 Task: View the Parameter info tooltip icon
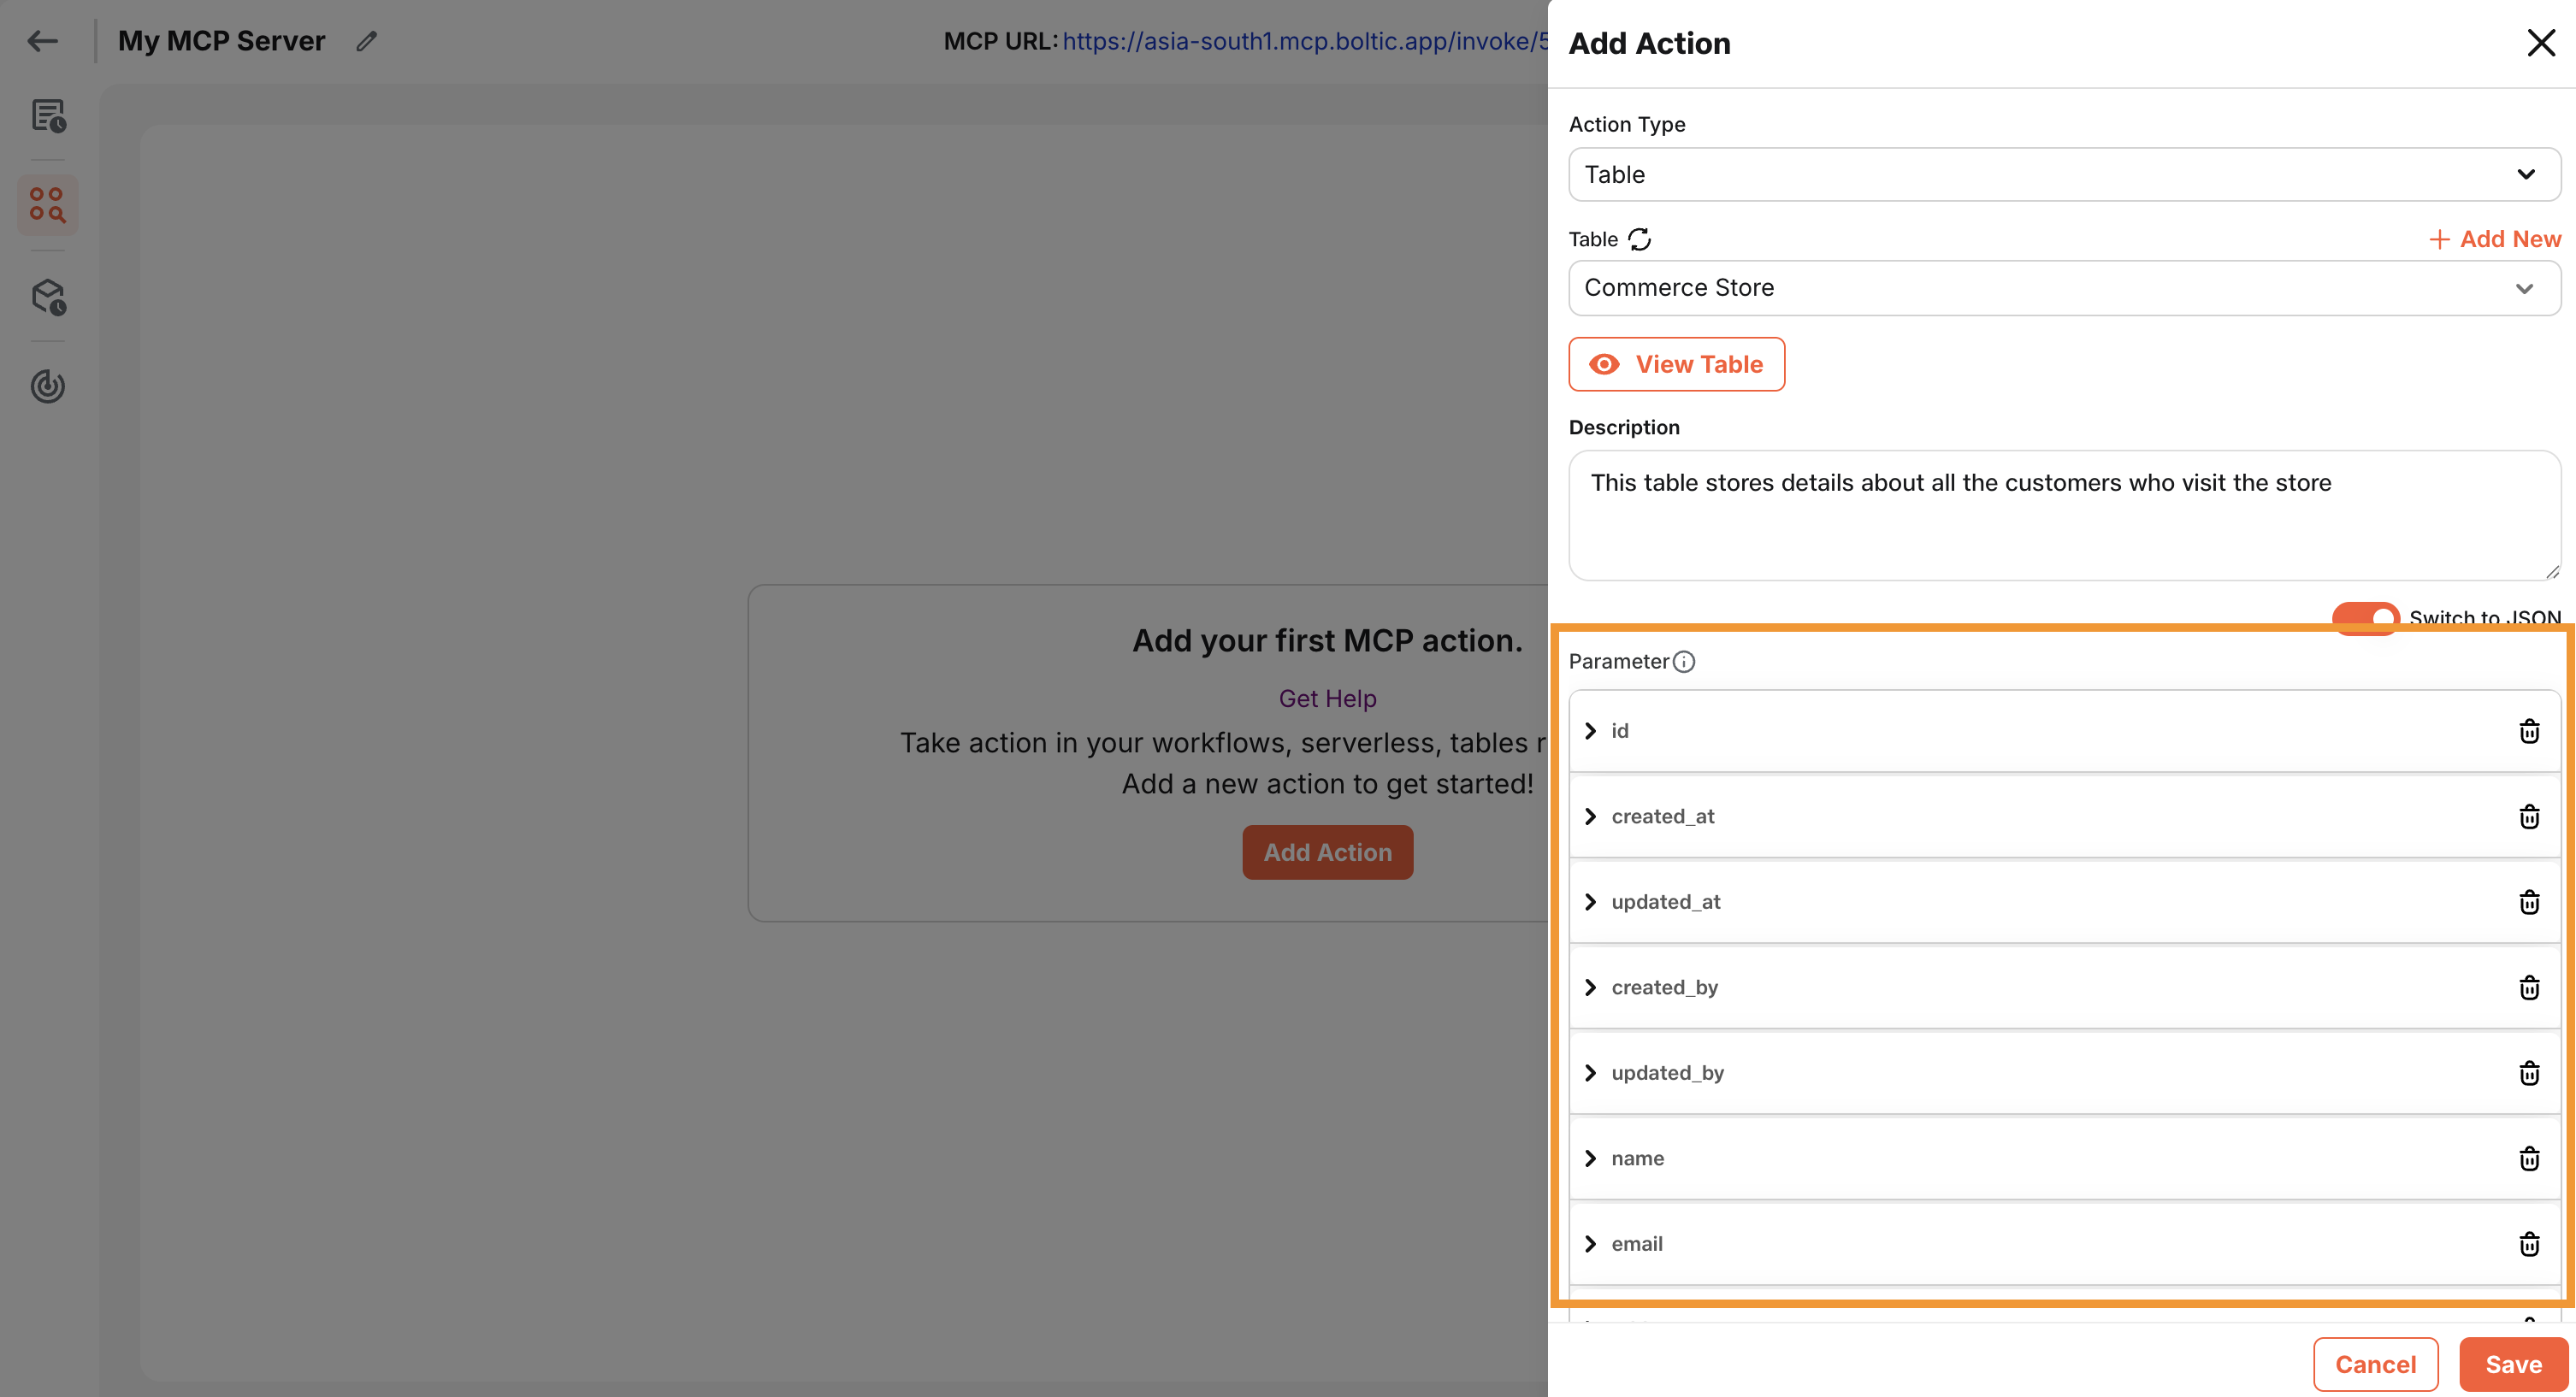pos(1685,662)
